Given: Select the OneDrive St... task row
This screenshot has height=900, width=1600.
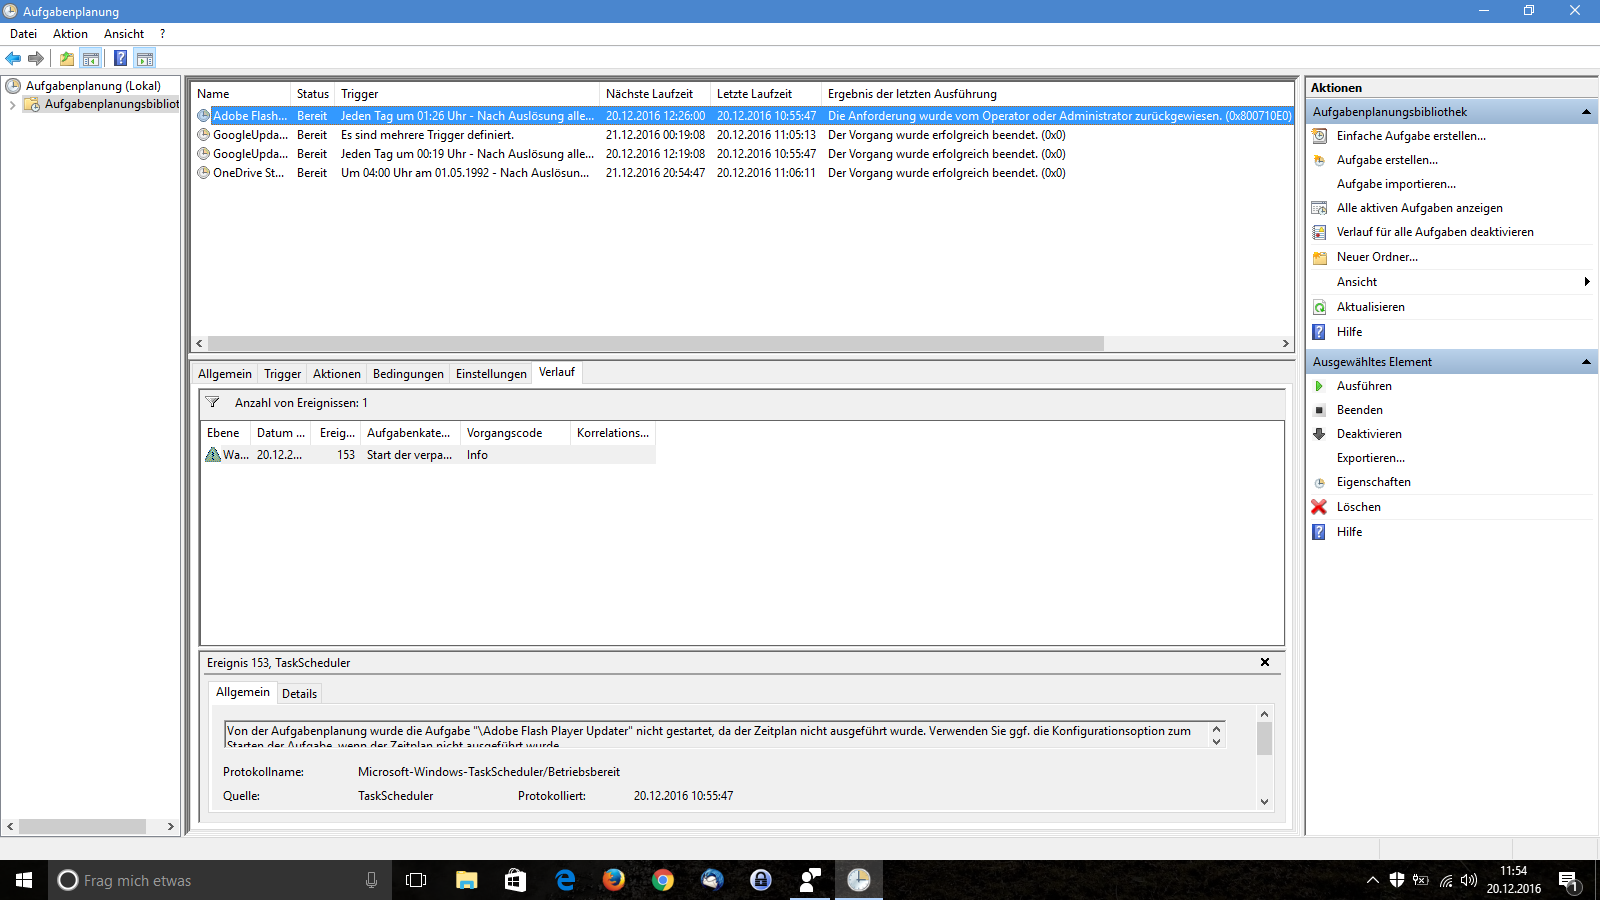Looking at the screenshot, I should tap(742, 173).
